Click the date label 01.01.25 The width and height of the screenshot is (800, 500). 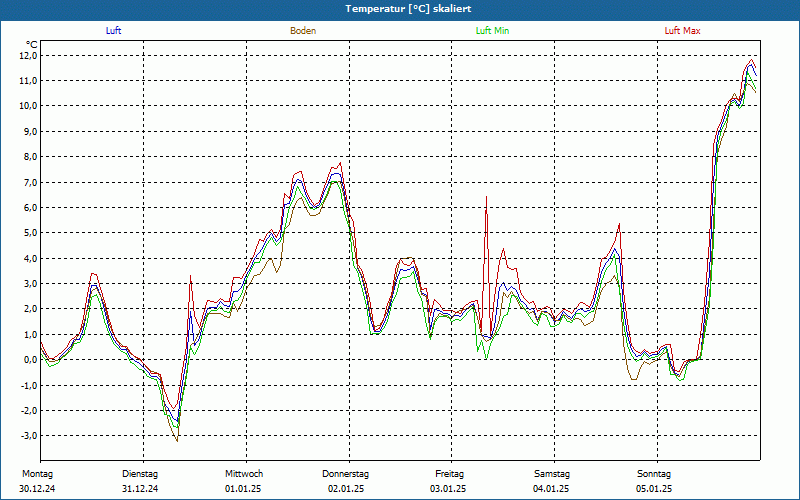(x=244, y=488)
